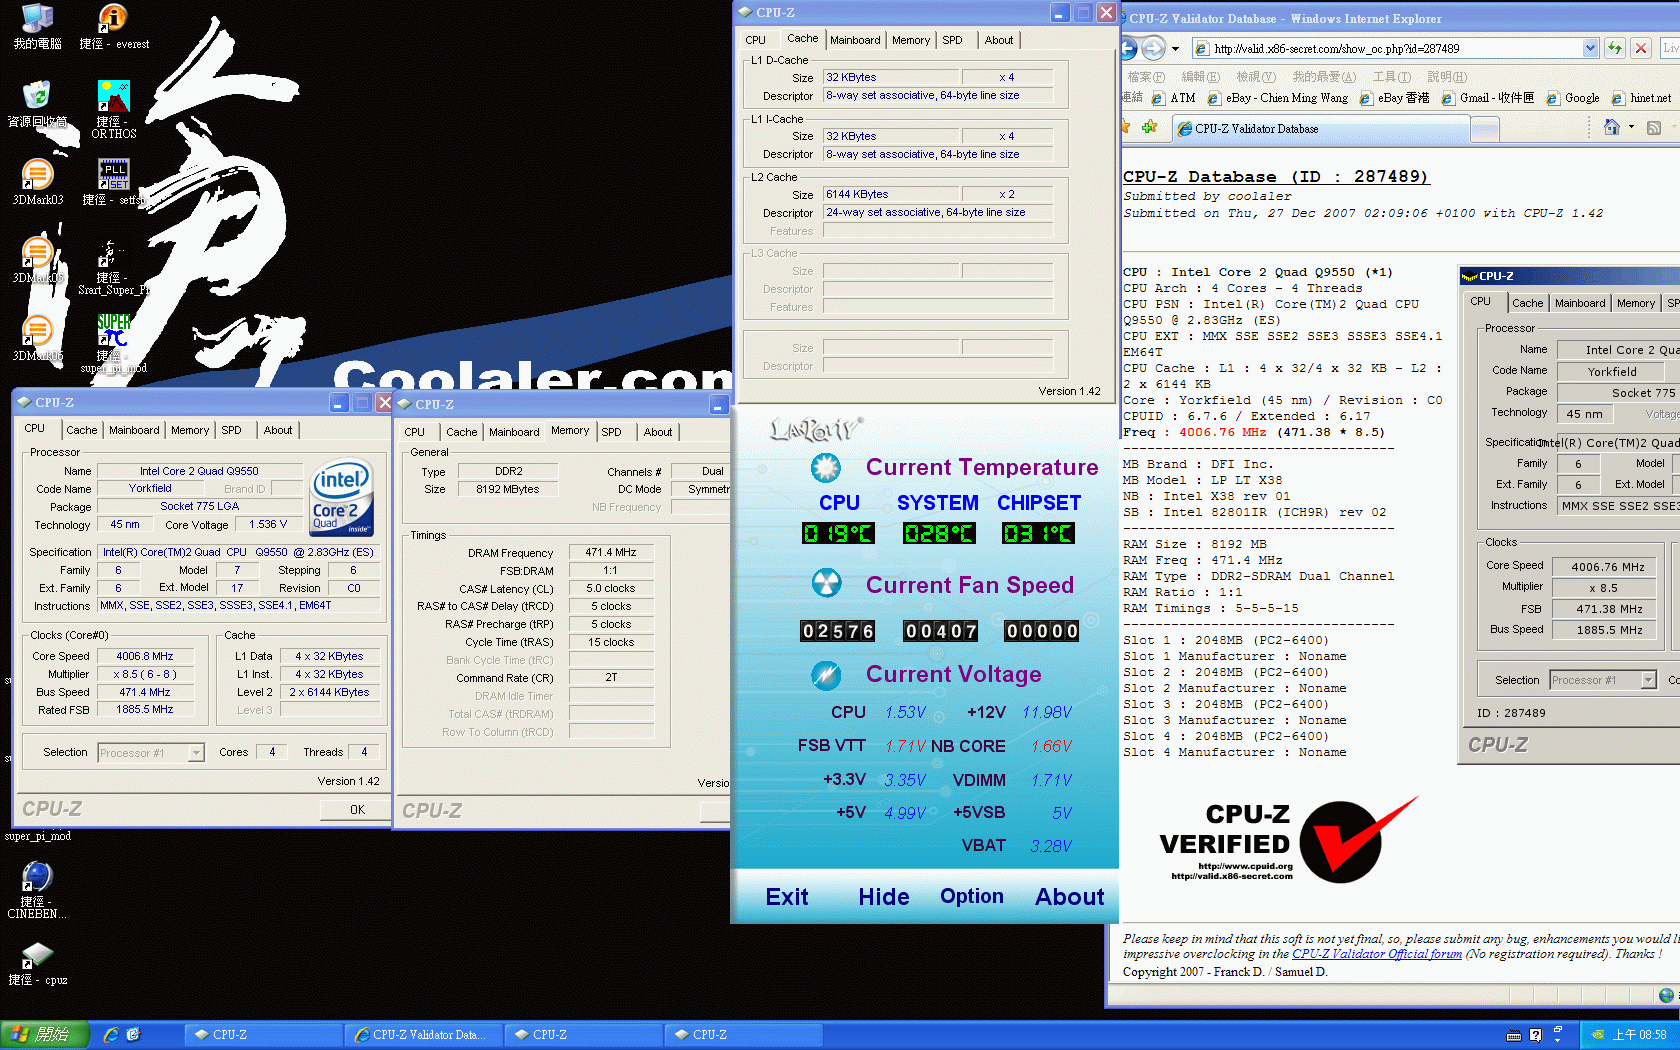Open the ATM favorites link
The height and width of the screenshot is (1050, 1680).
1173,98
